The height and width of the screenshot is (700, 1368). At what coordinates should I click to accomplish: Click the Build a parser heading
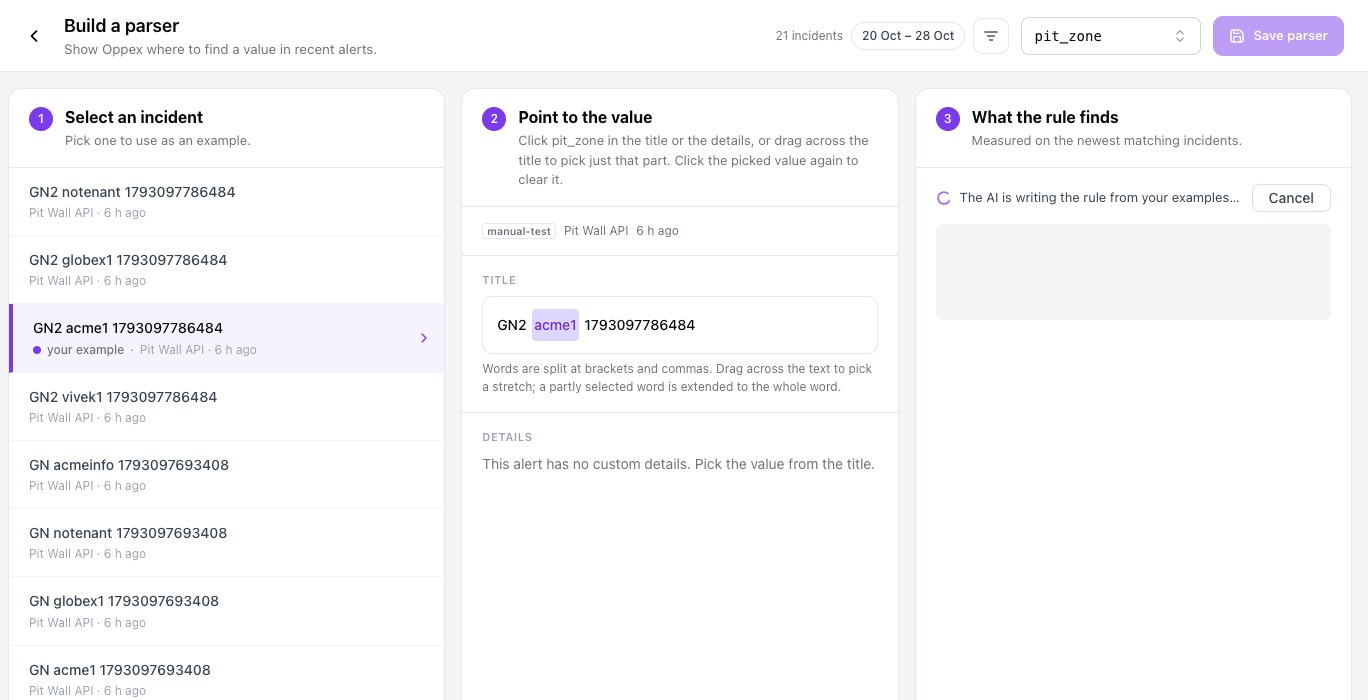click(x=122, y=26)
